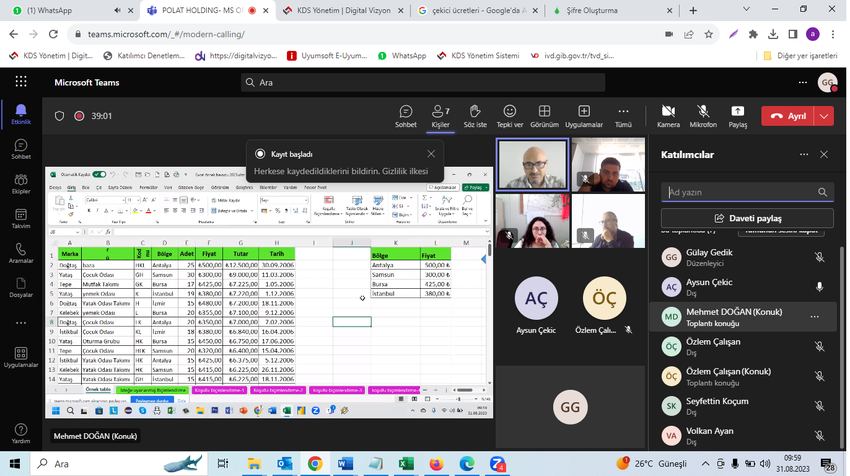Open Etkinlik in left sidebar
850x476 pixels.
coord(21,114)
